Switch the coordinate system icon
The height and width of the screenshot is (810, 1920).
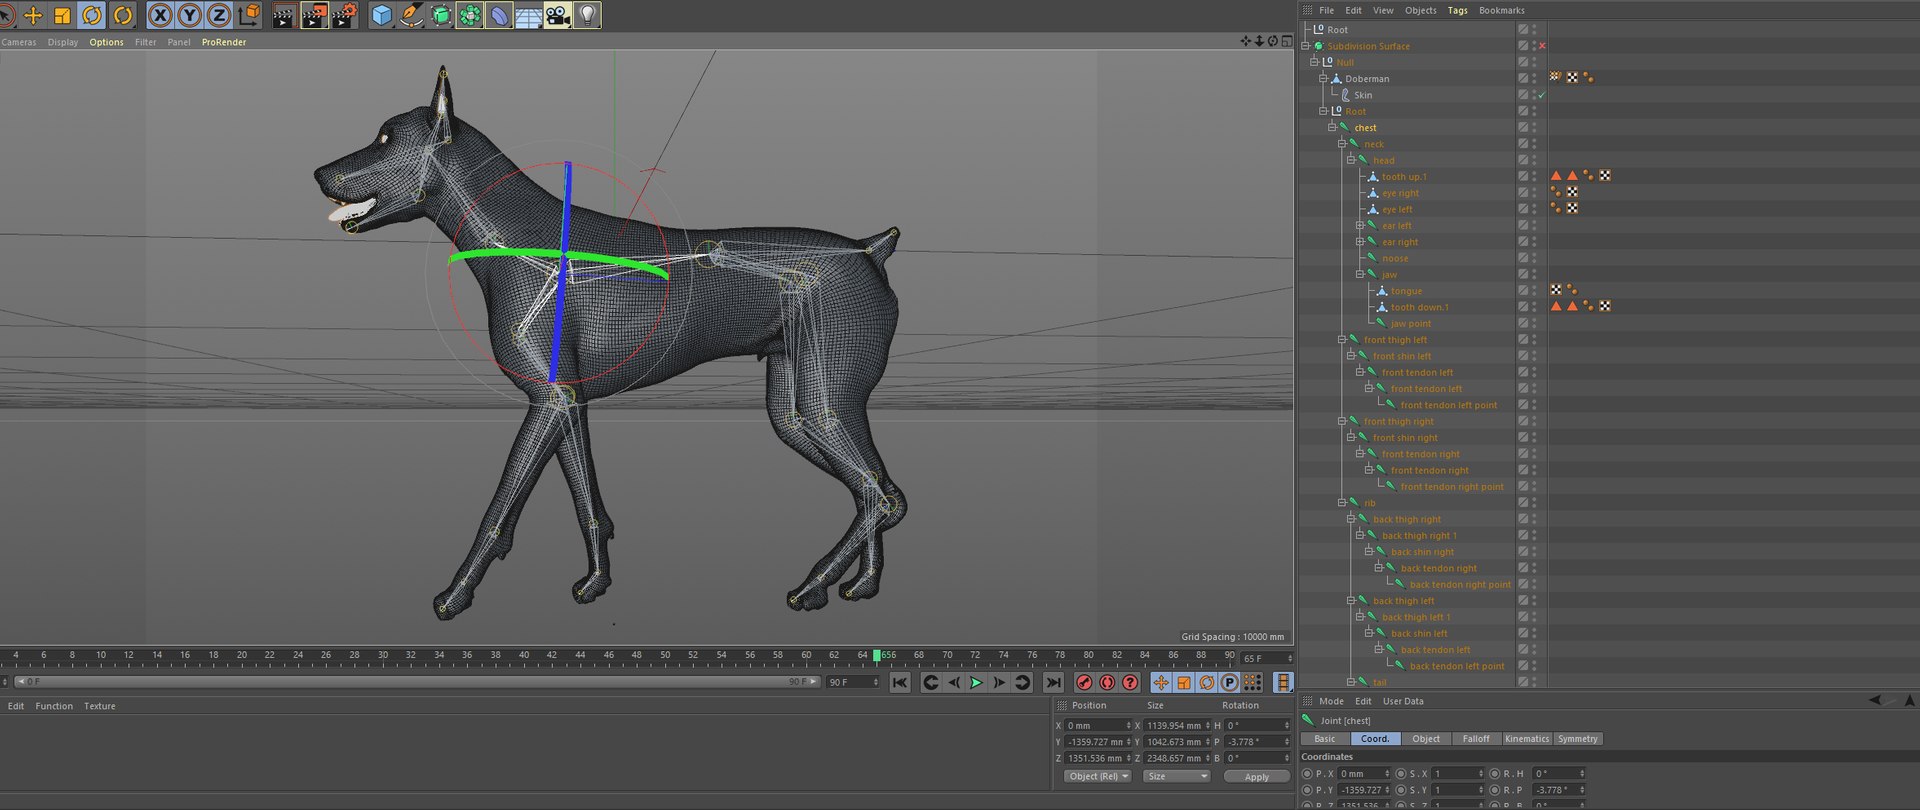(x=248, y=14)
